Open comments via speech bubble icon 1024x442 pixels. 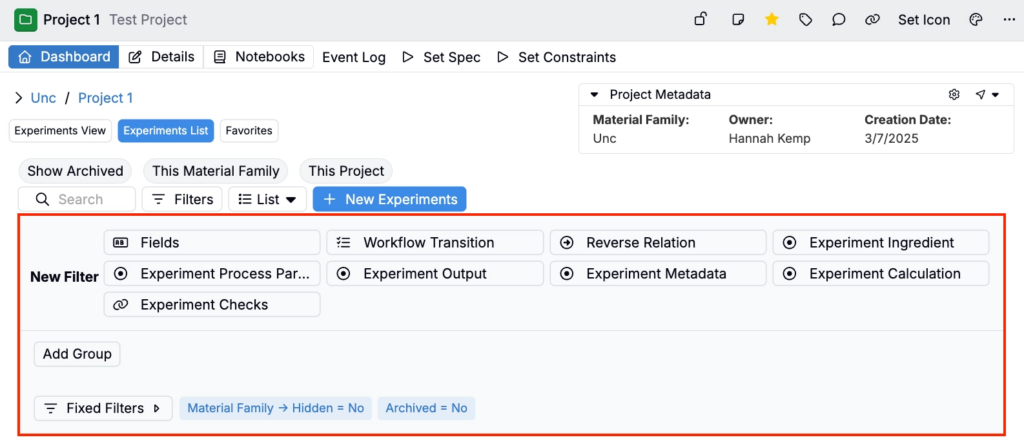pyautogui.click(x=839, y=19)
